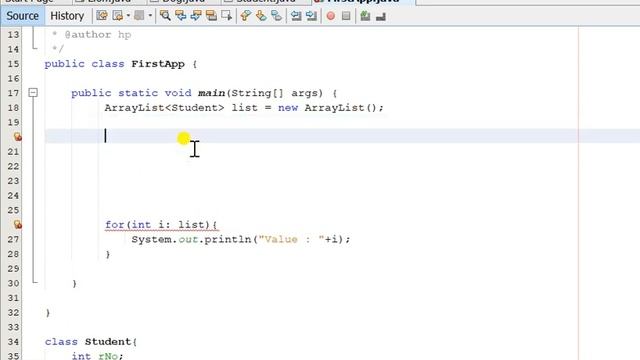
Task: Toggle Rectangular Selection mode icon
Action: click(226, 16)
